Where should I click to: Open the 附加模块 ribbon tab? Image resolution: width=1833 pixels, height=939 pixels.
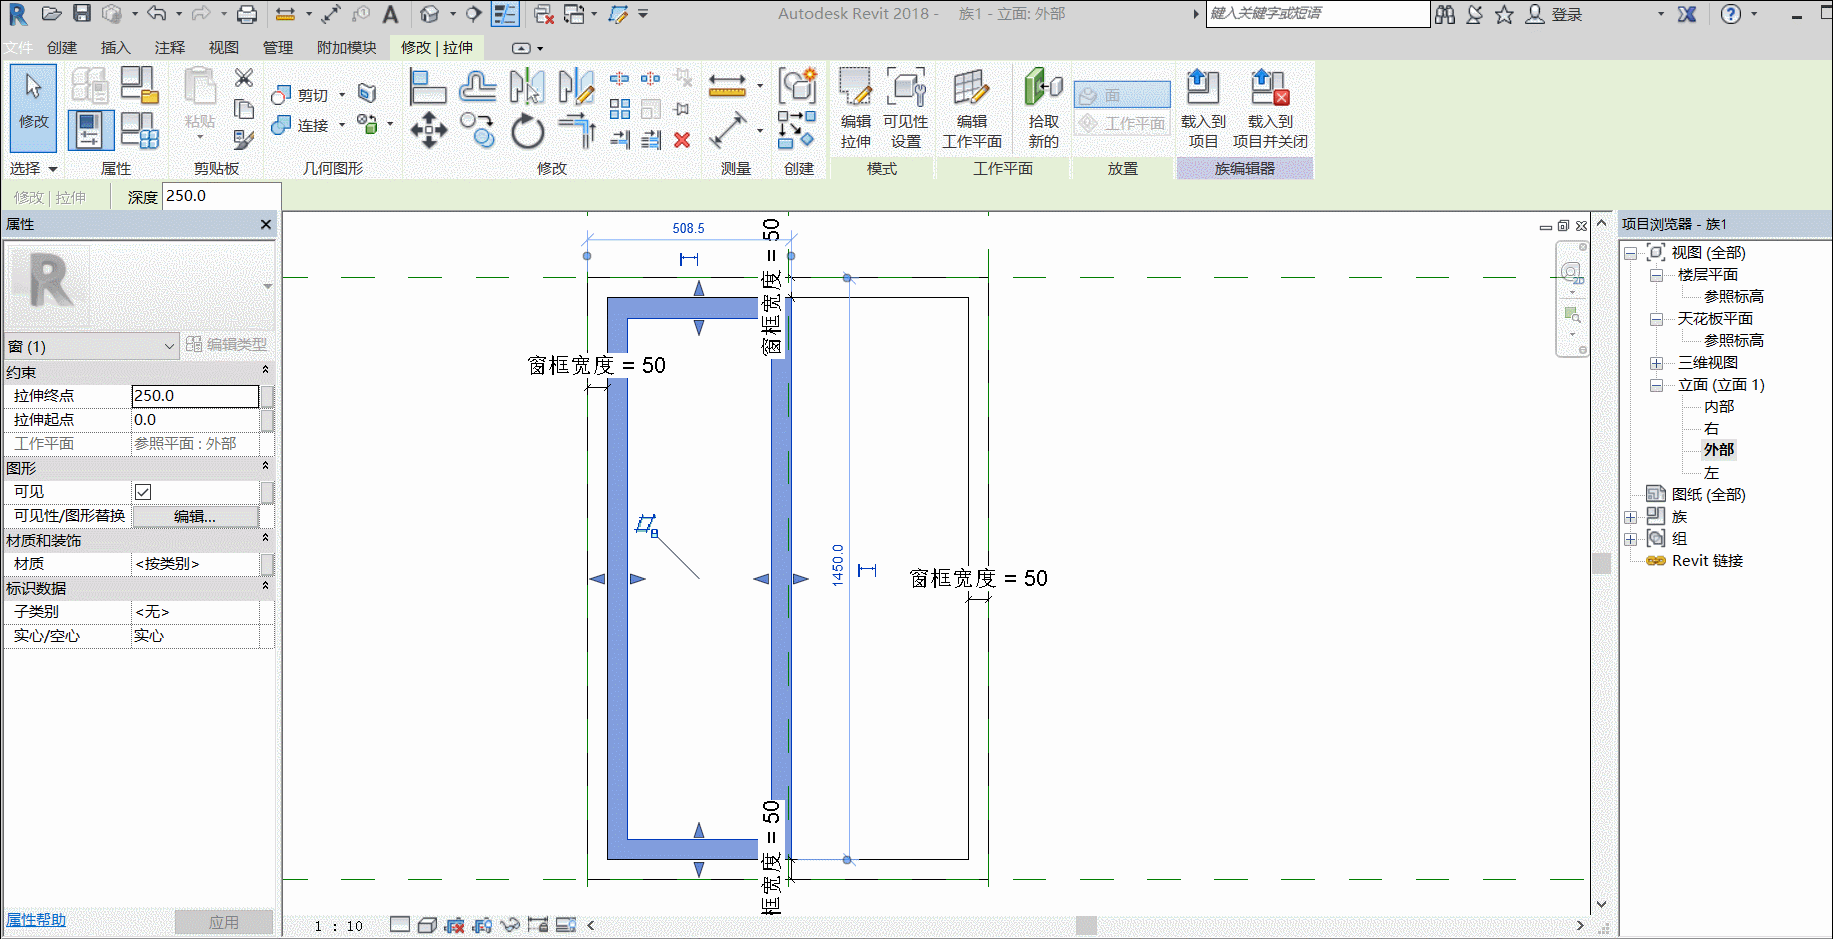tap(347, 47)
